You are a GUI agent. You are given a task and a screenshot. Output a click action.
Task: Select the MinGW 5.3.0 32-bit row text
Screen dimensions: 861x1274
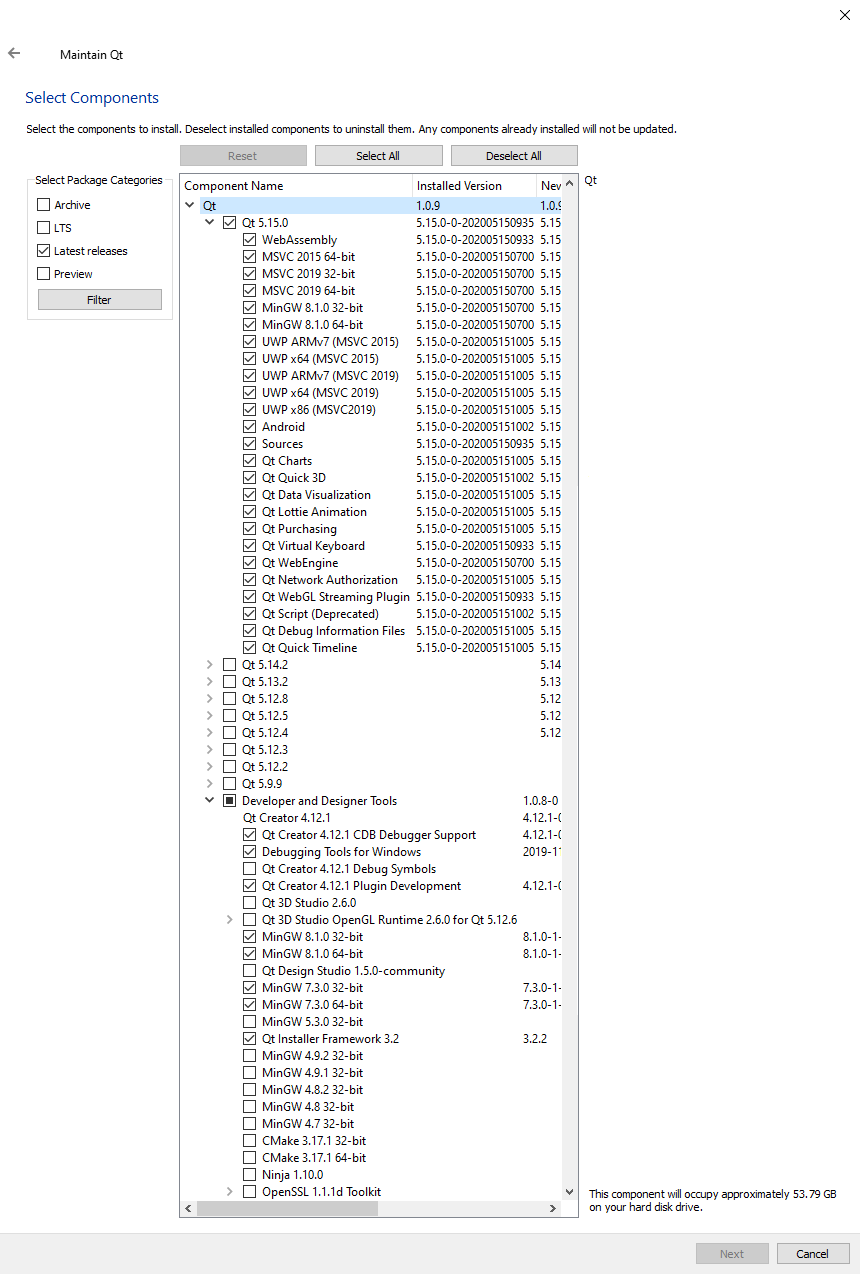point(312,1022)
